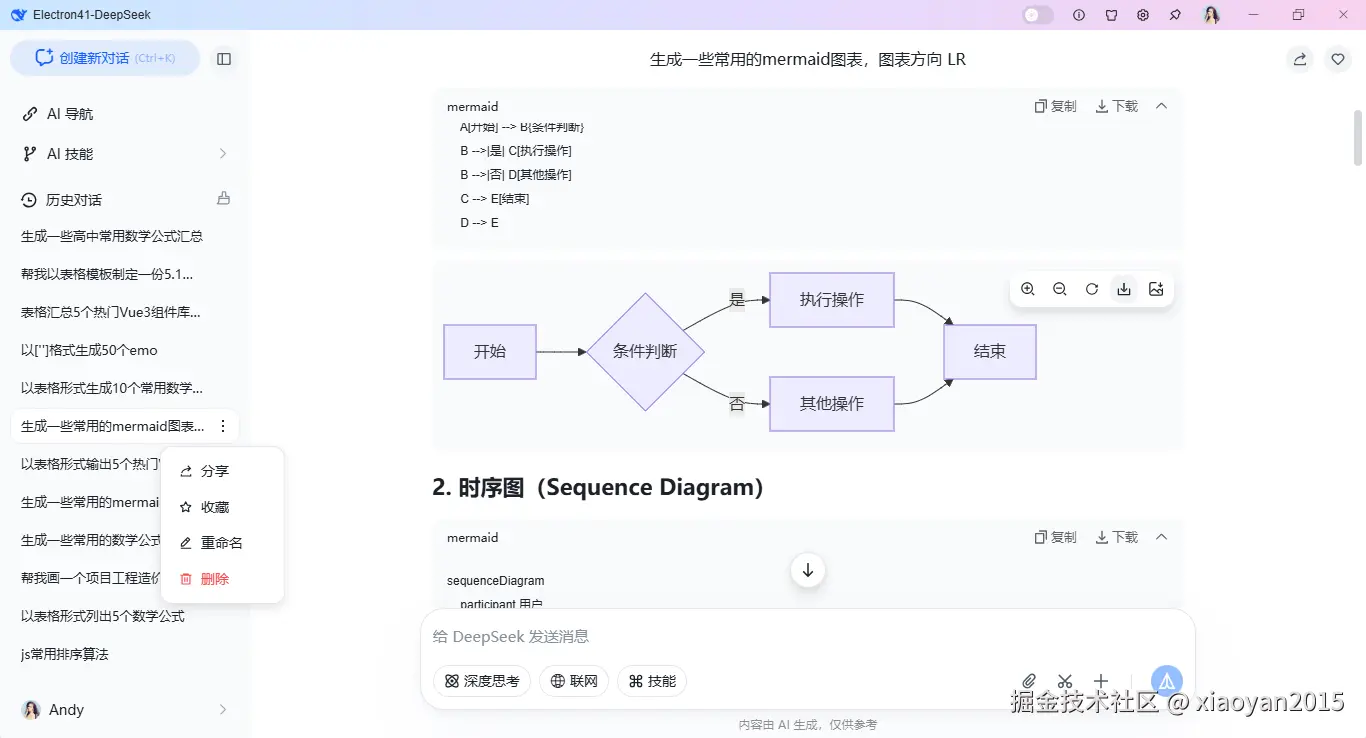Copy the mermaid flowchart code
The width and height of the screenshot is (1366, 738).
point(1055,105)
